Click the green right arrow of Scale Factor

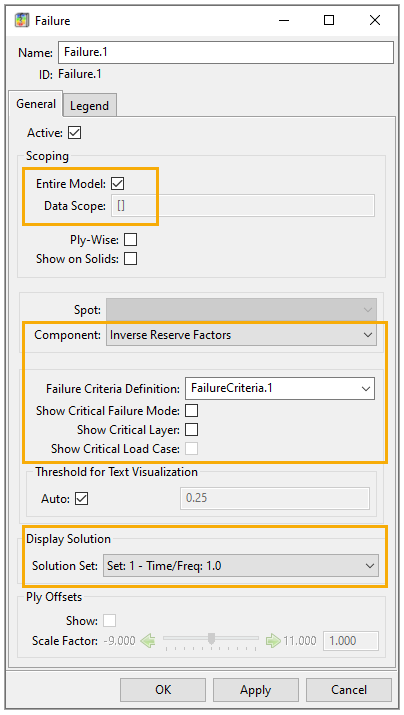point(273,641)
